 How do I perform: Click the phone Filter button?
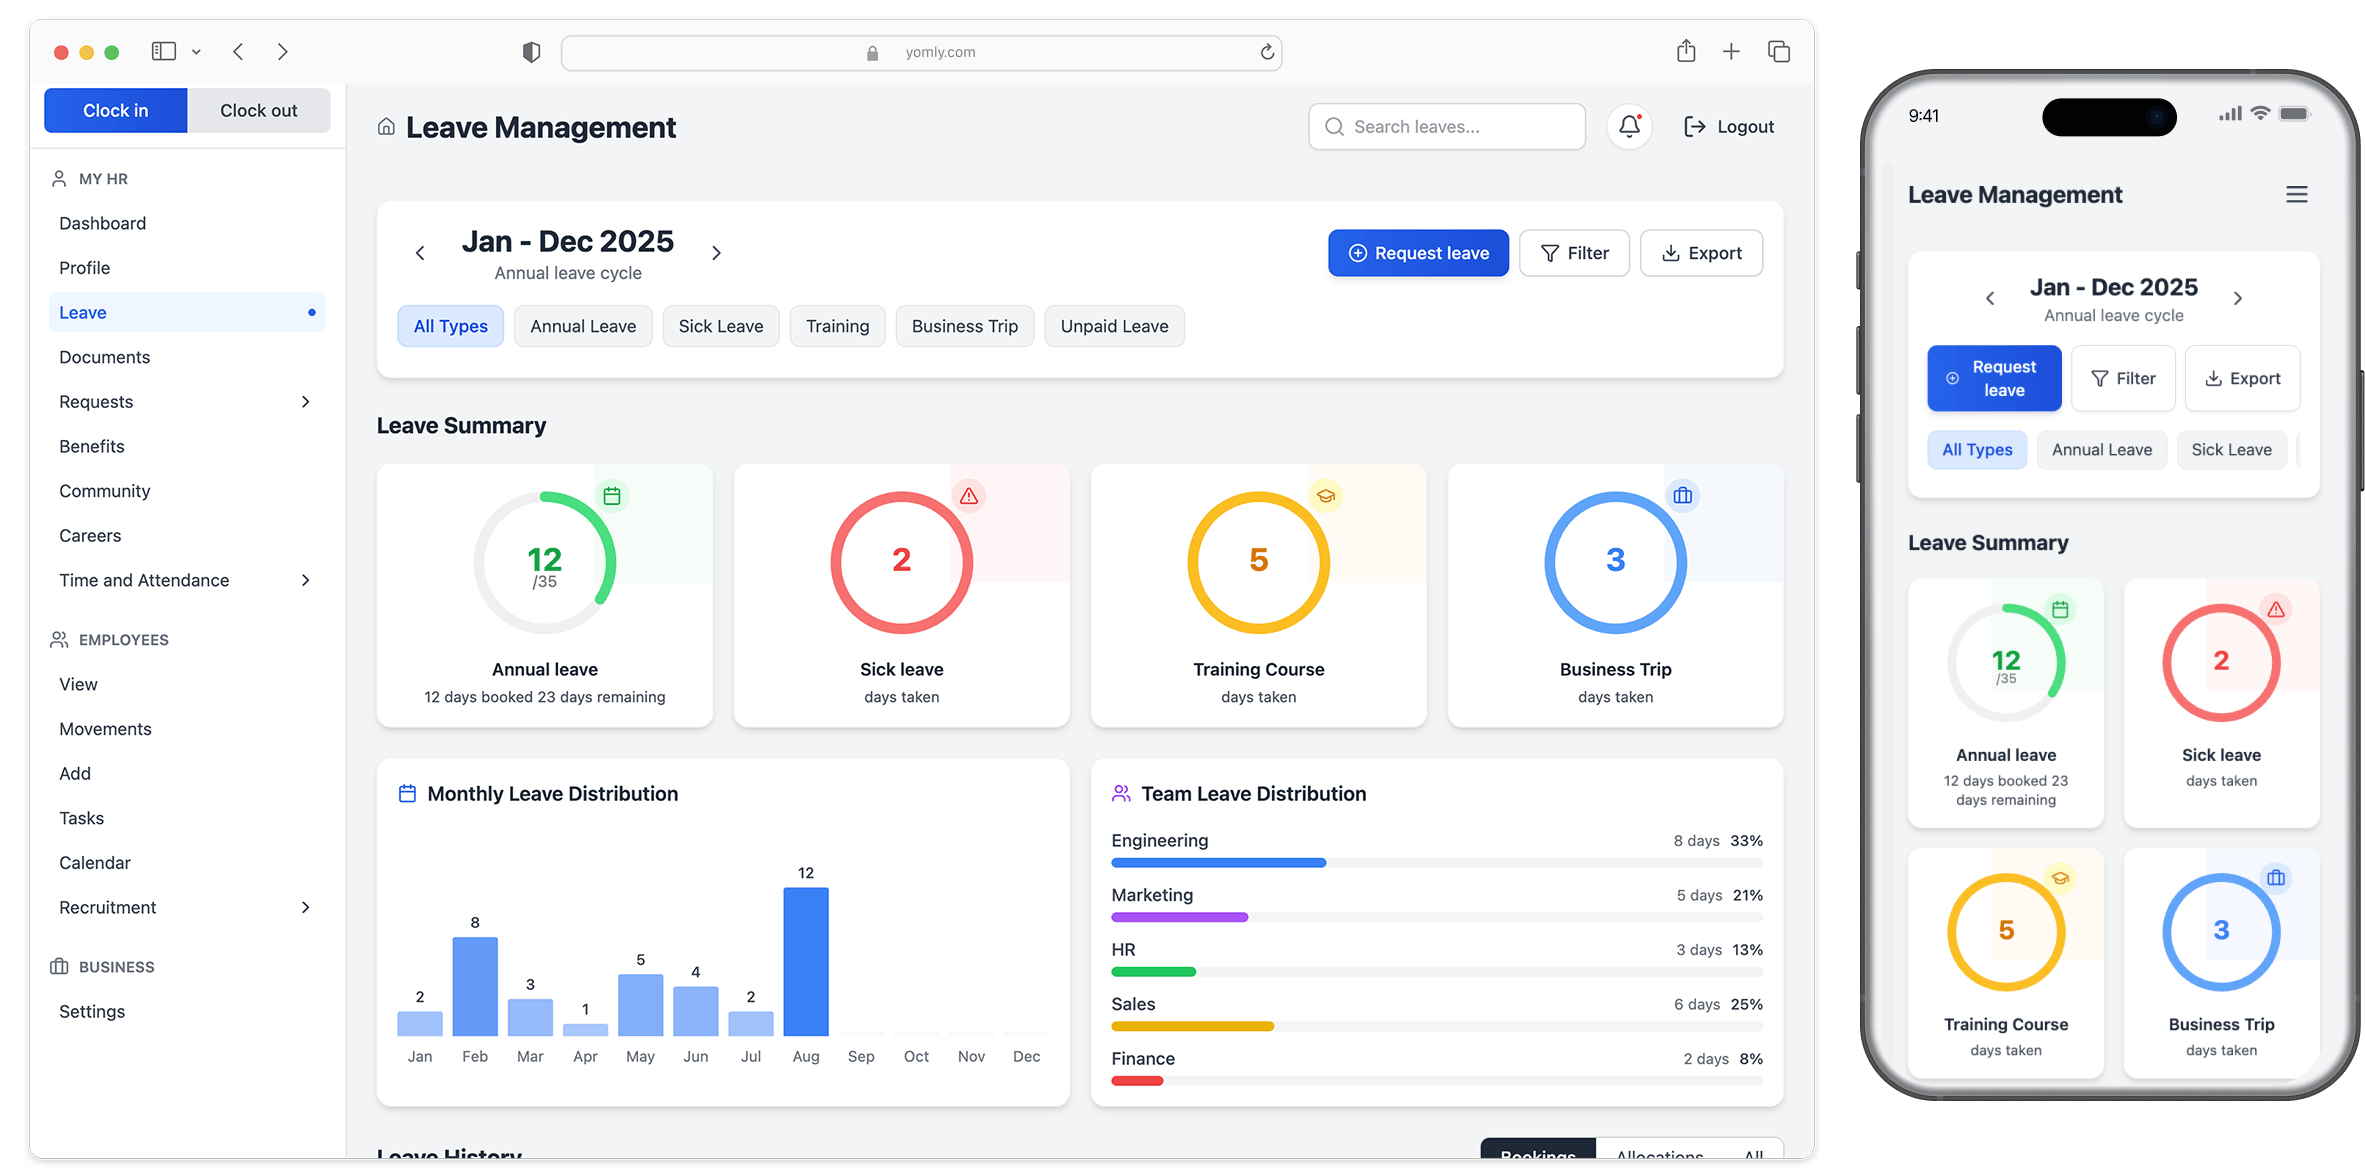tap(2123, 379)
